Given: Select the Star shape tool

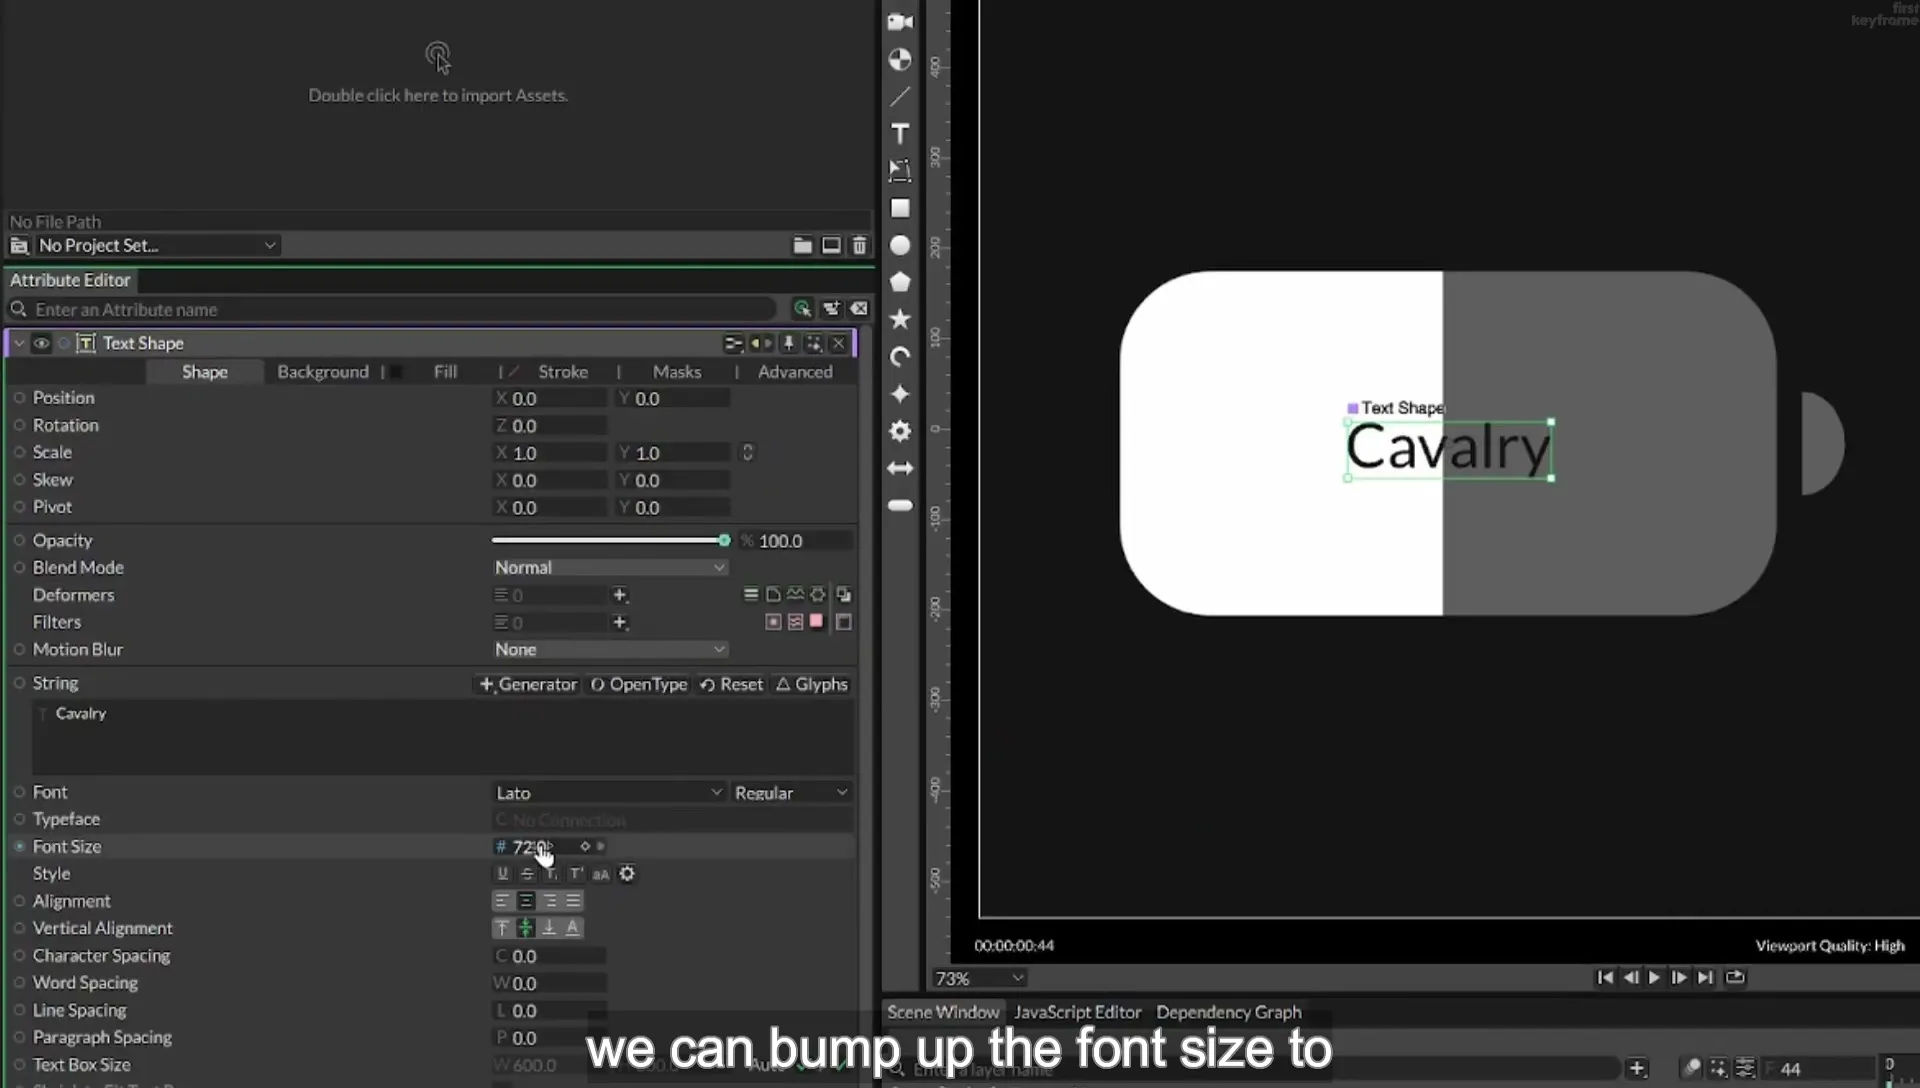Looking at the screenshot, I should pos(900,319).
